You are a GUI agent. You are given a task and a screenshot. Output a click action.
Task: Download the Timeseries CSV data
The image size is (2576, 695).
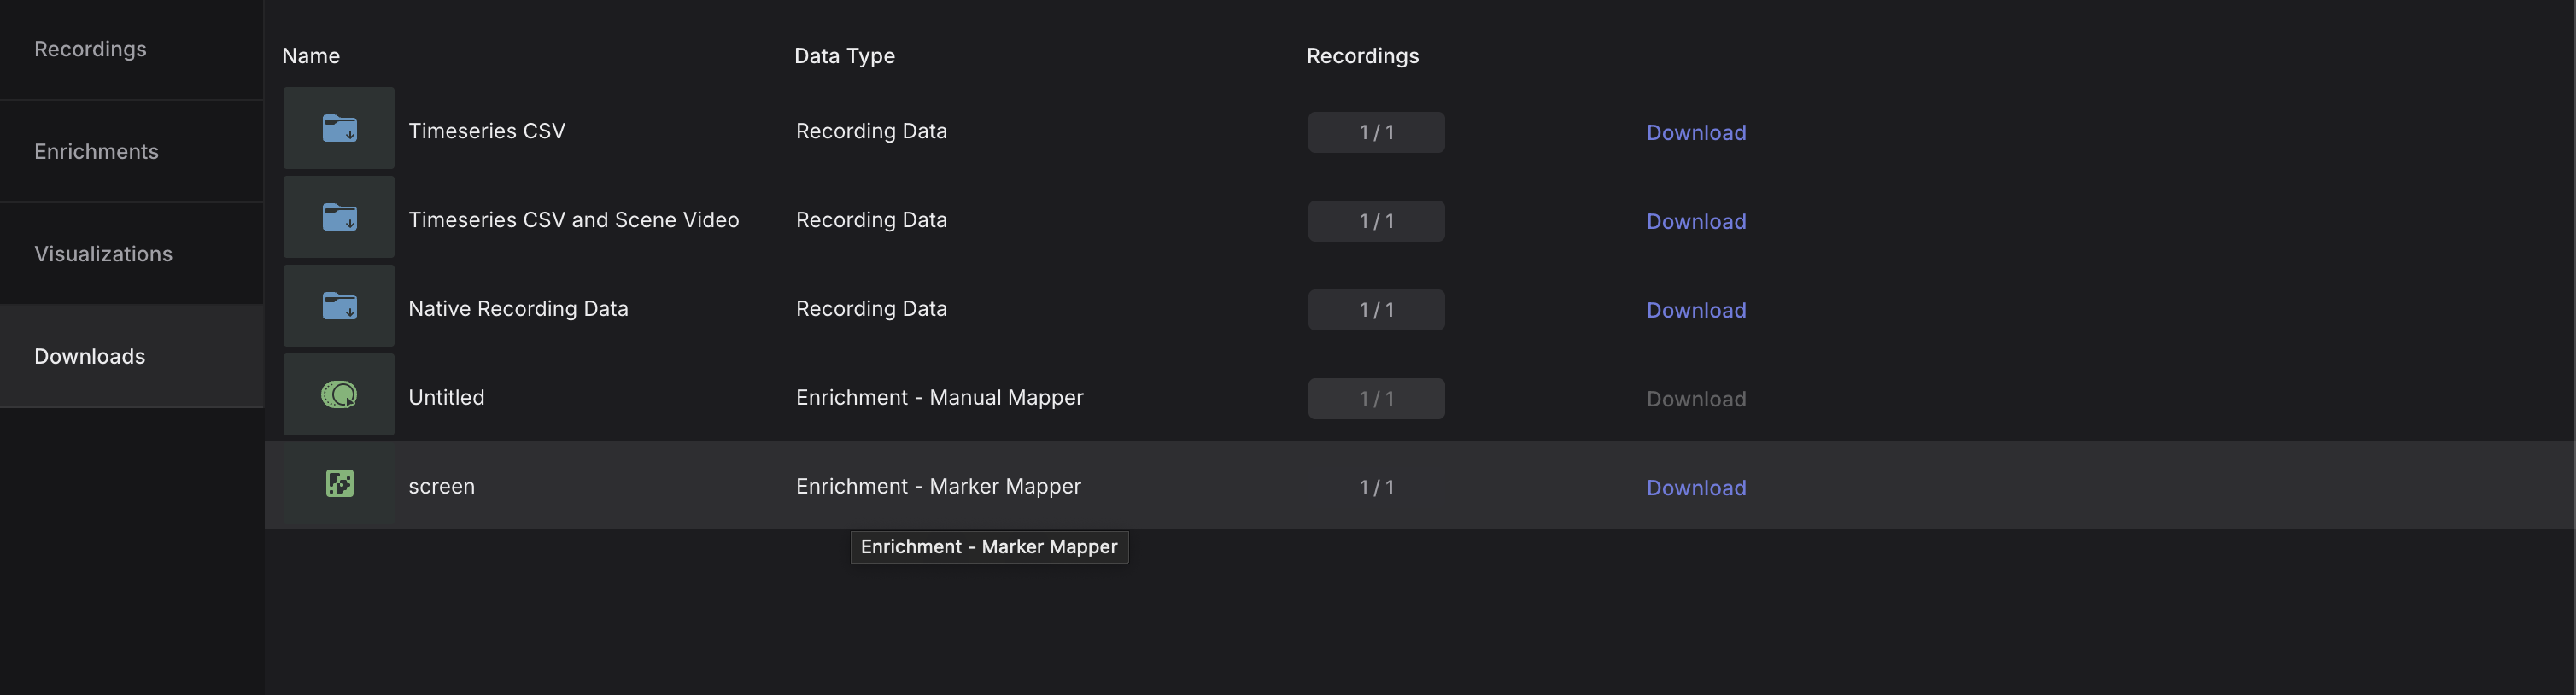1696,133
